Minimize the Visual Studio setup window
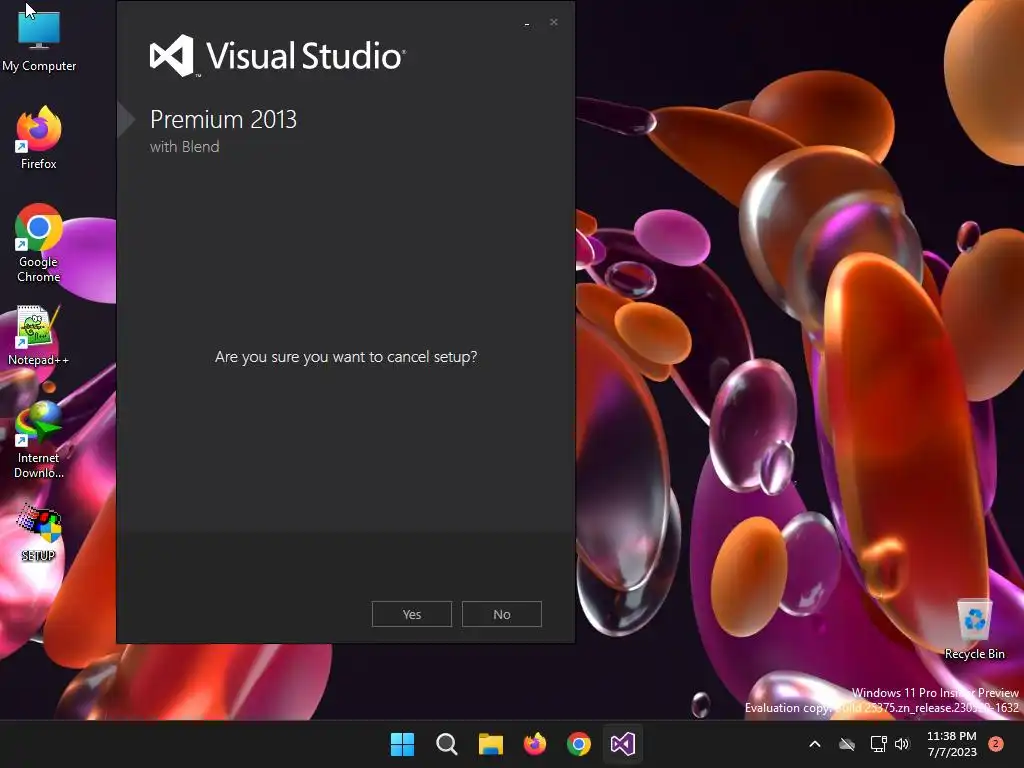 point(527,24)
